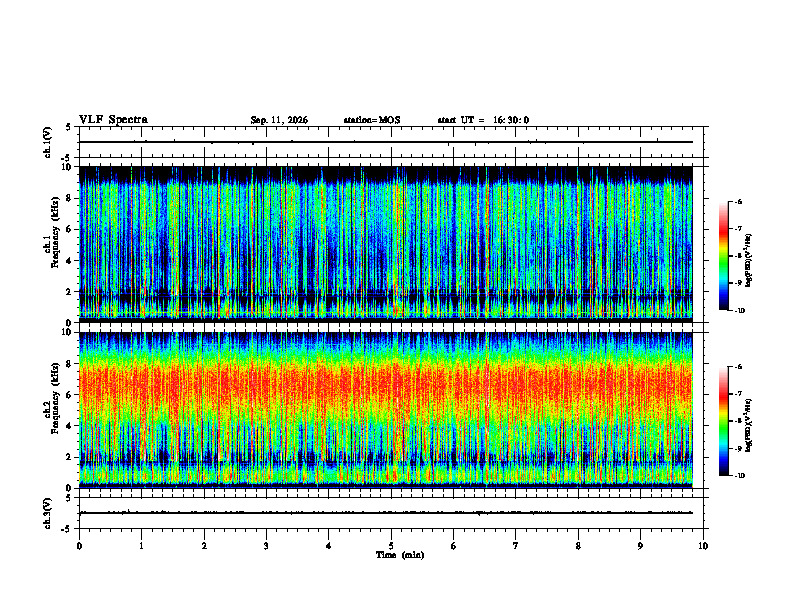Click the ch.1(V) waveform trace
Screen dimensions: 792x612
tap(386, 142)
